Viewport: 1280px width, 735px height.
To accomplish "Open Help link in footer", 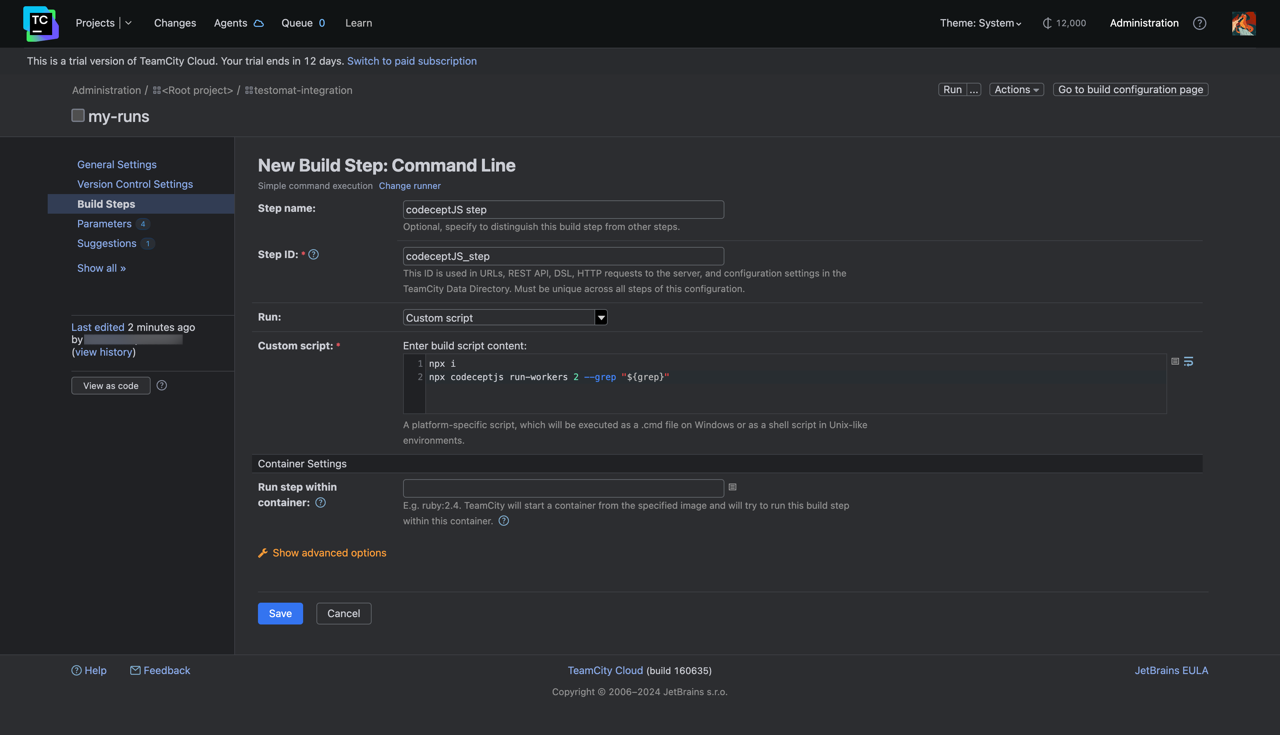I will 89,671.
